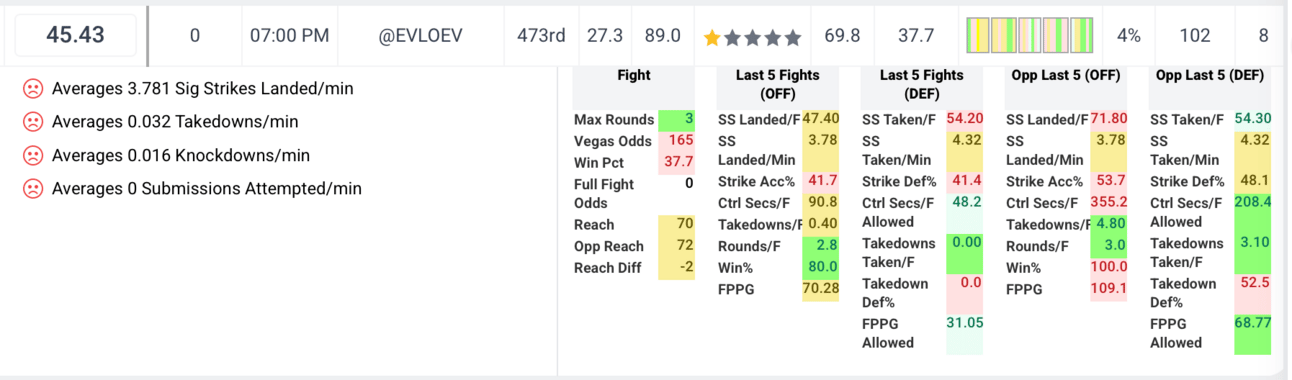This screenshot has height=380, width=1292.
Task: Click the 07:00 PM start time cell
Action: (x=289, y=36)
